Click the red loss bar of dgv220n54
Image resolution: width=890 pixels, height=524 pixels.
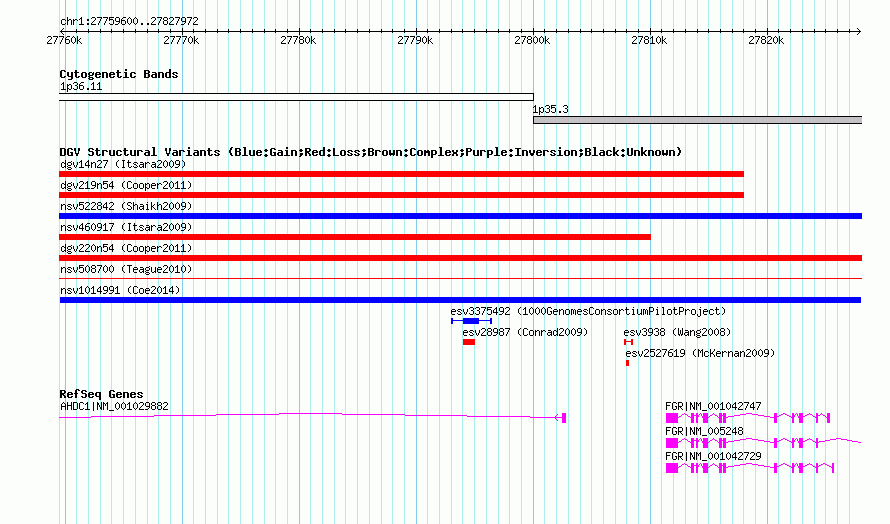point(460,258)
